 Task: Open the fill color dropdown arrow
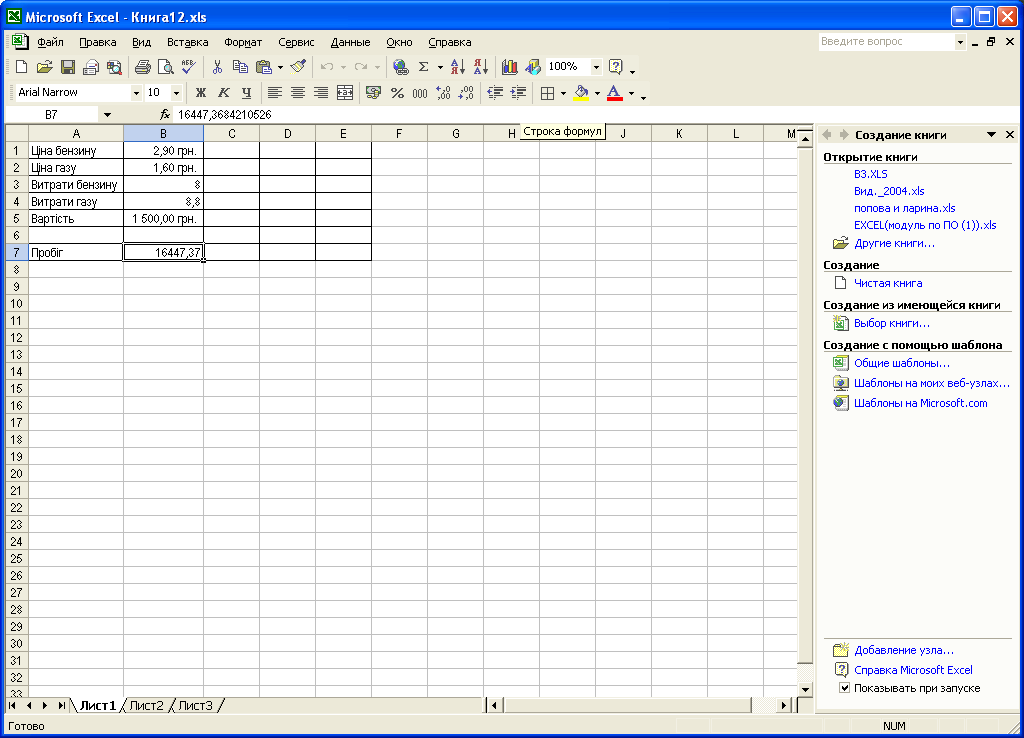pos(597,93)
